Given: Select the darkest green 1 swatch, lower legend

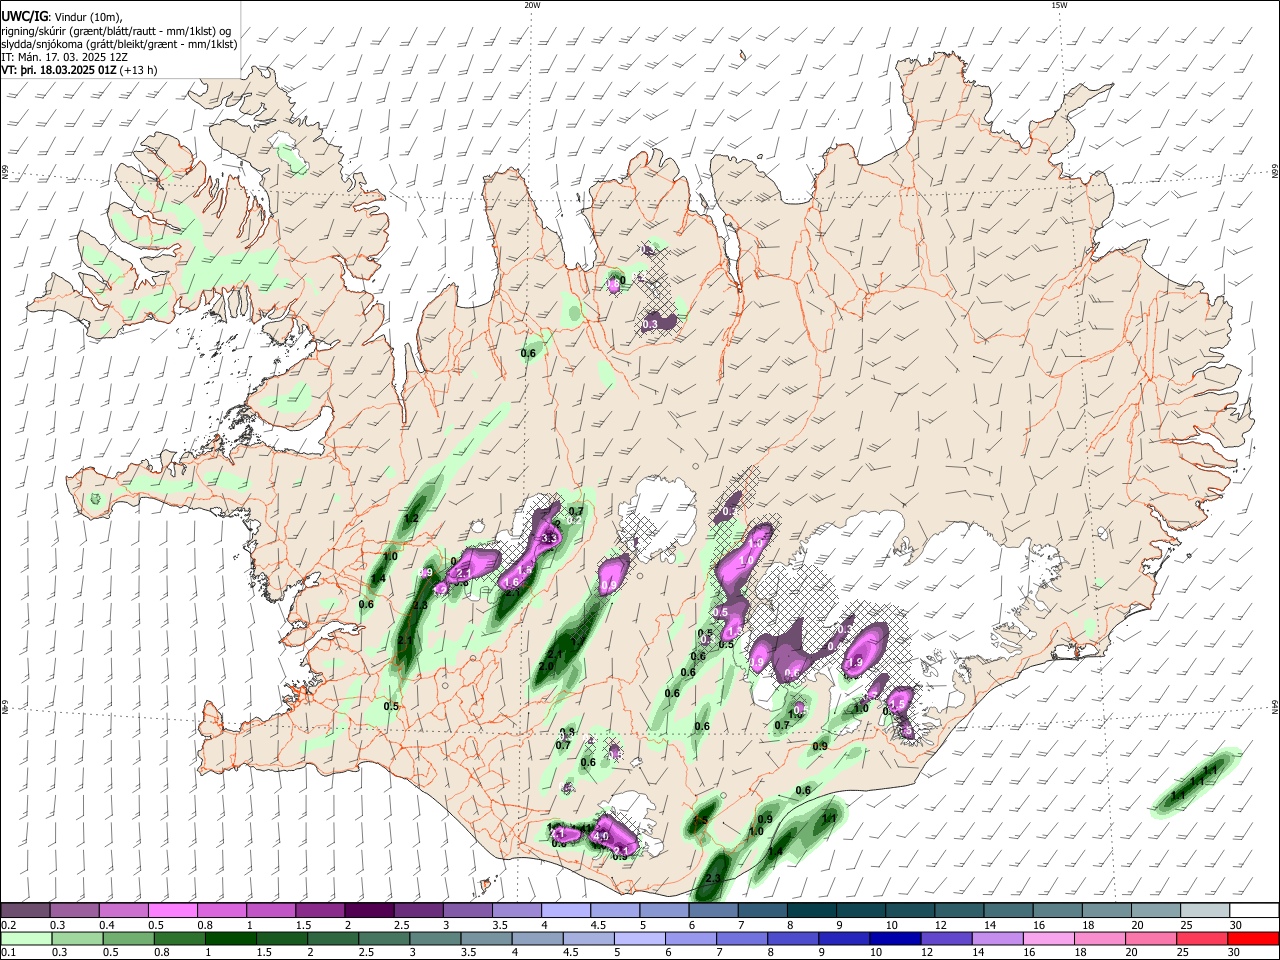Looking at the screenshot, I should pos(230,938).
